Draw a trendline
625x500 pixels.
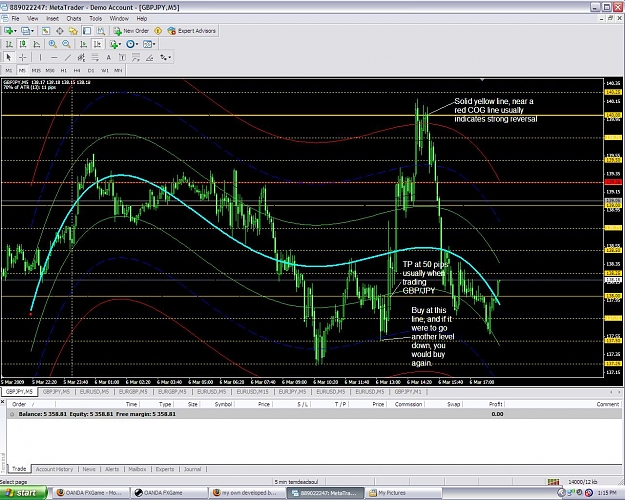point(68,57)
